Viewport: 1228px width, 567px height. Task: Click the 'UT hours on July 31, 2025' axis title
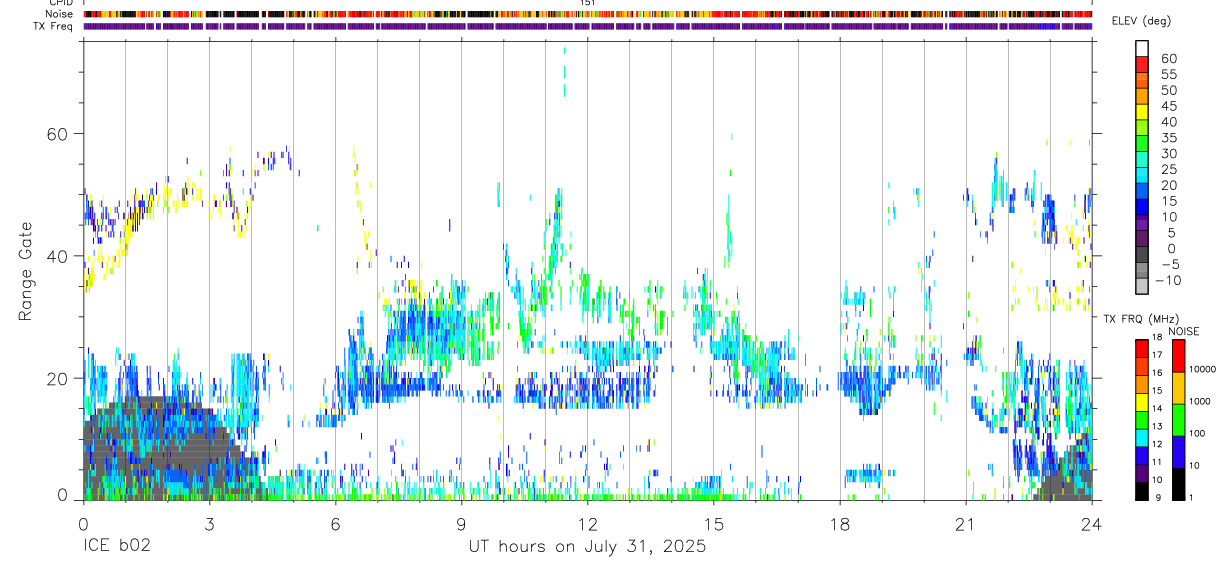587,547
